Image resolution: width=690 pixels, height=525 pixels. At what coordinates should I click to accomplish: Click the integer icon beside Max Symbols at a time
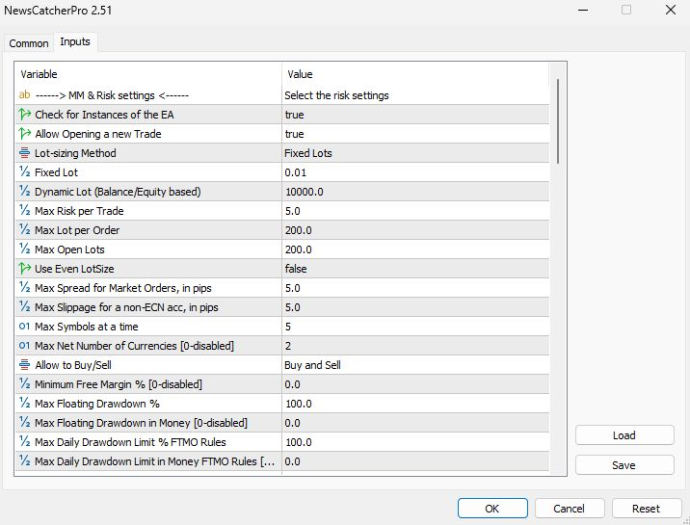pyautogui.click(x=25, y=326)
